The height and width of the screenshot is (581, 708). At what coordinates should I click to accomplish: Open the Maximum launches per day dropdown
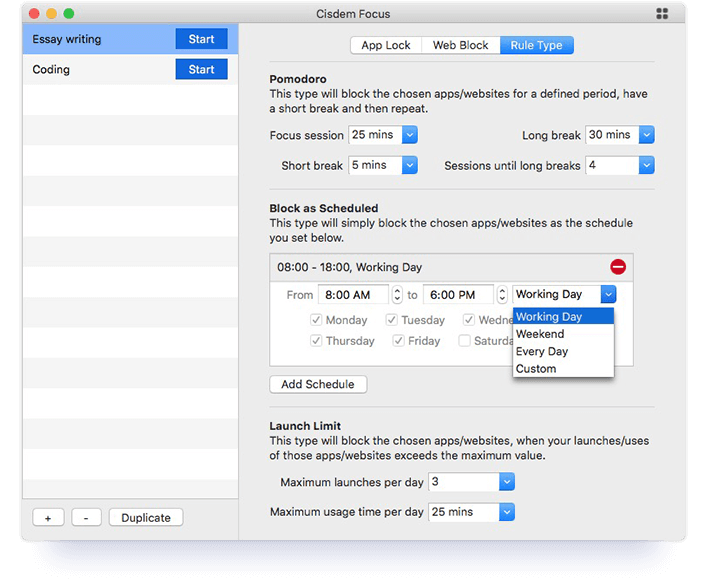507,482
